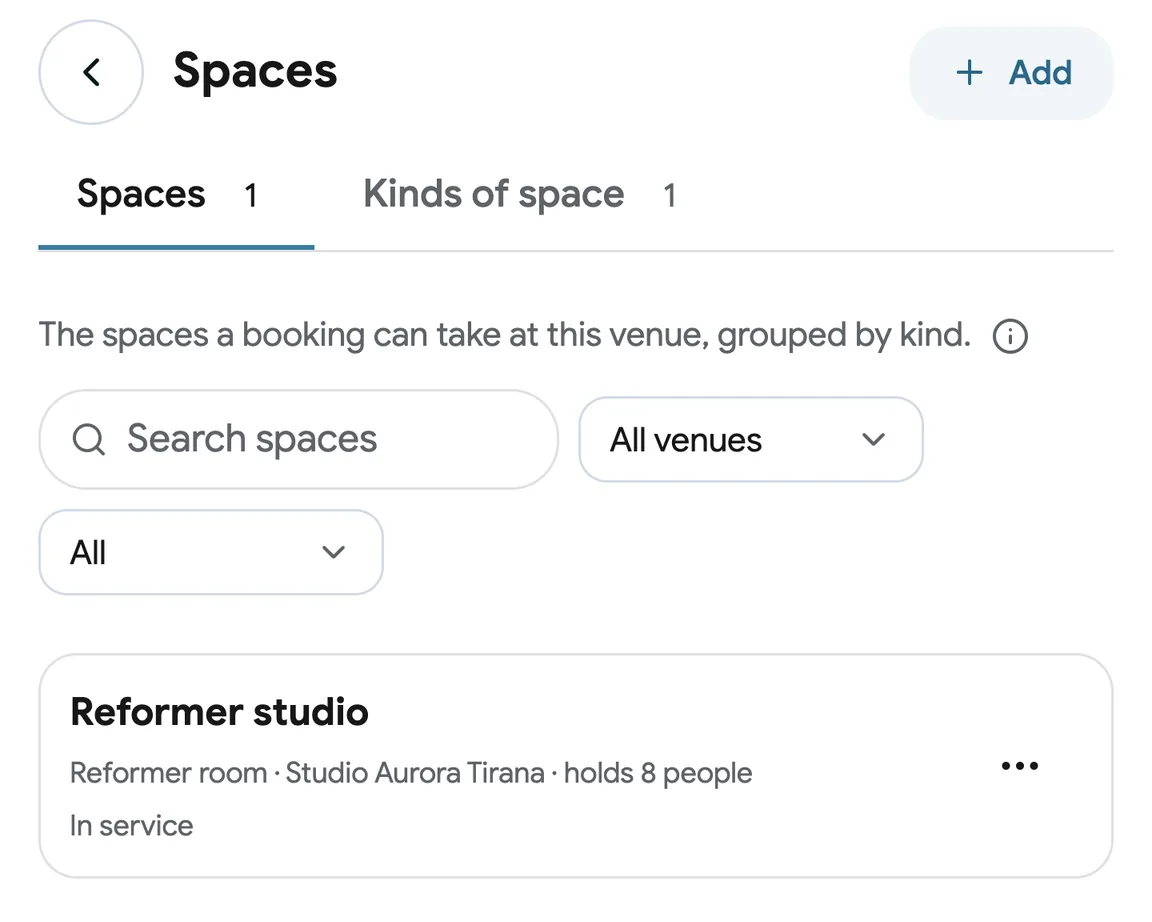Click the venue description sentence
This screenshot has height=922, width=1152.
coord(505,335)
